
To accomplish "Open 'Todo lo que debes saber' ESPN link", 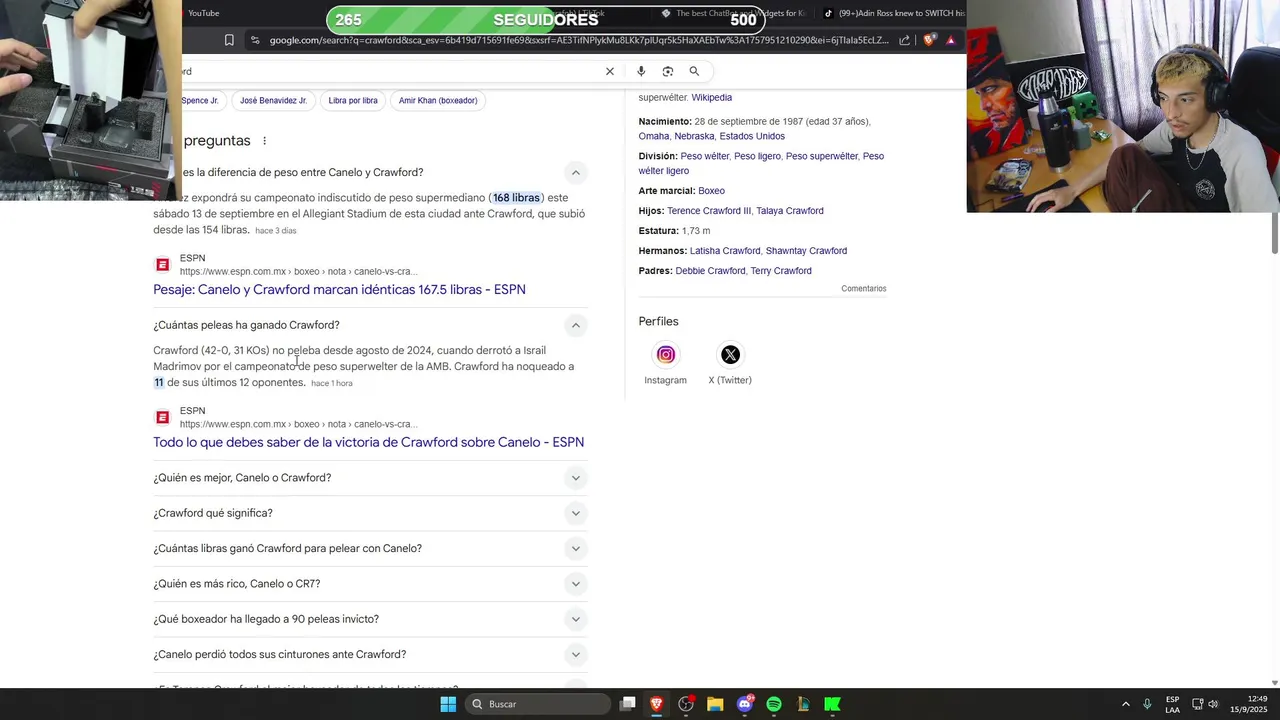I will point(368,442).
